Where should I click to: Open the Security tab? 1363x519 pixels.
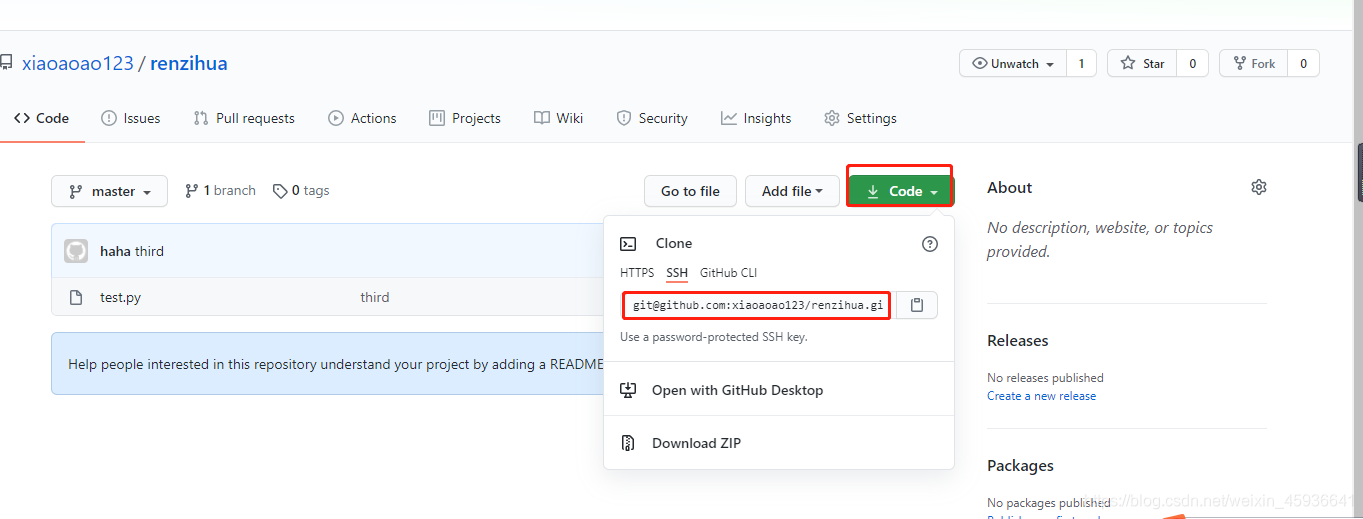click(x=652, y=118)
